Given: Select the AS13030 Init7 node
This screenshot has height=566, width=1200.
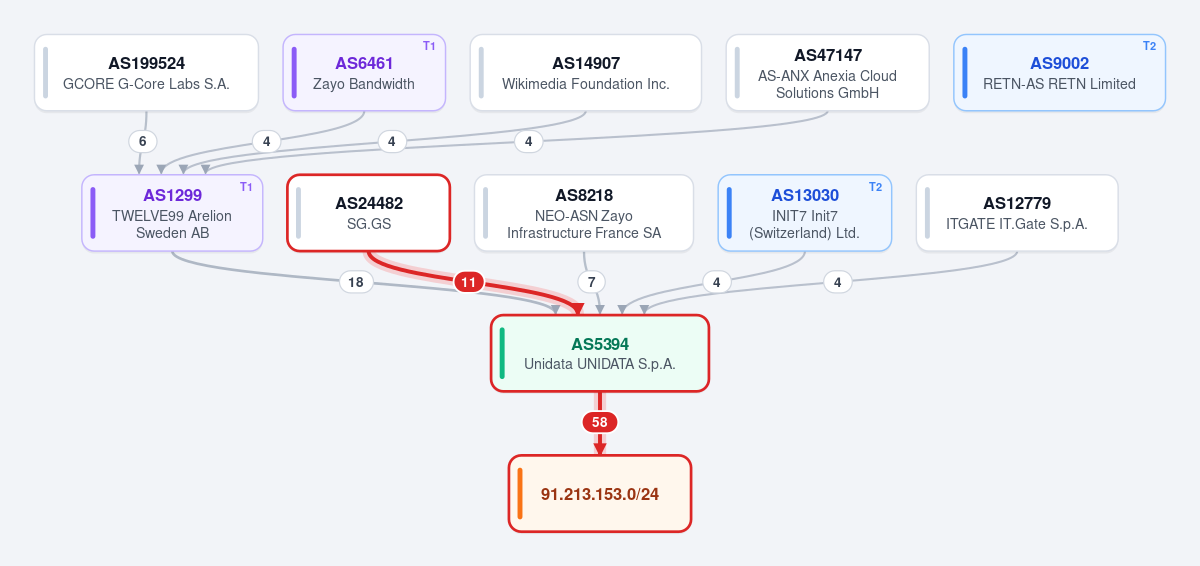Looking at the screenshot, I should pyautogui.click(x=805, y=213).
